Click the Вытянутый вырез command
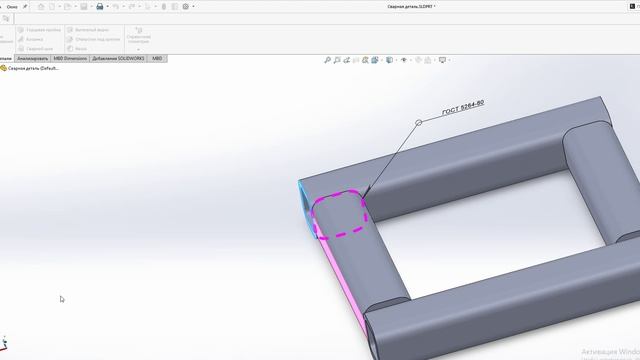Screen dimensions: 640x360 point(88,30)
